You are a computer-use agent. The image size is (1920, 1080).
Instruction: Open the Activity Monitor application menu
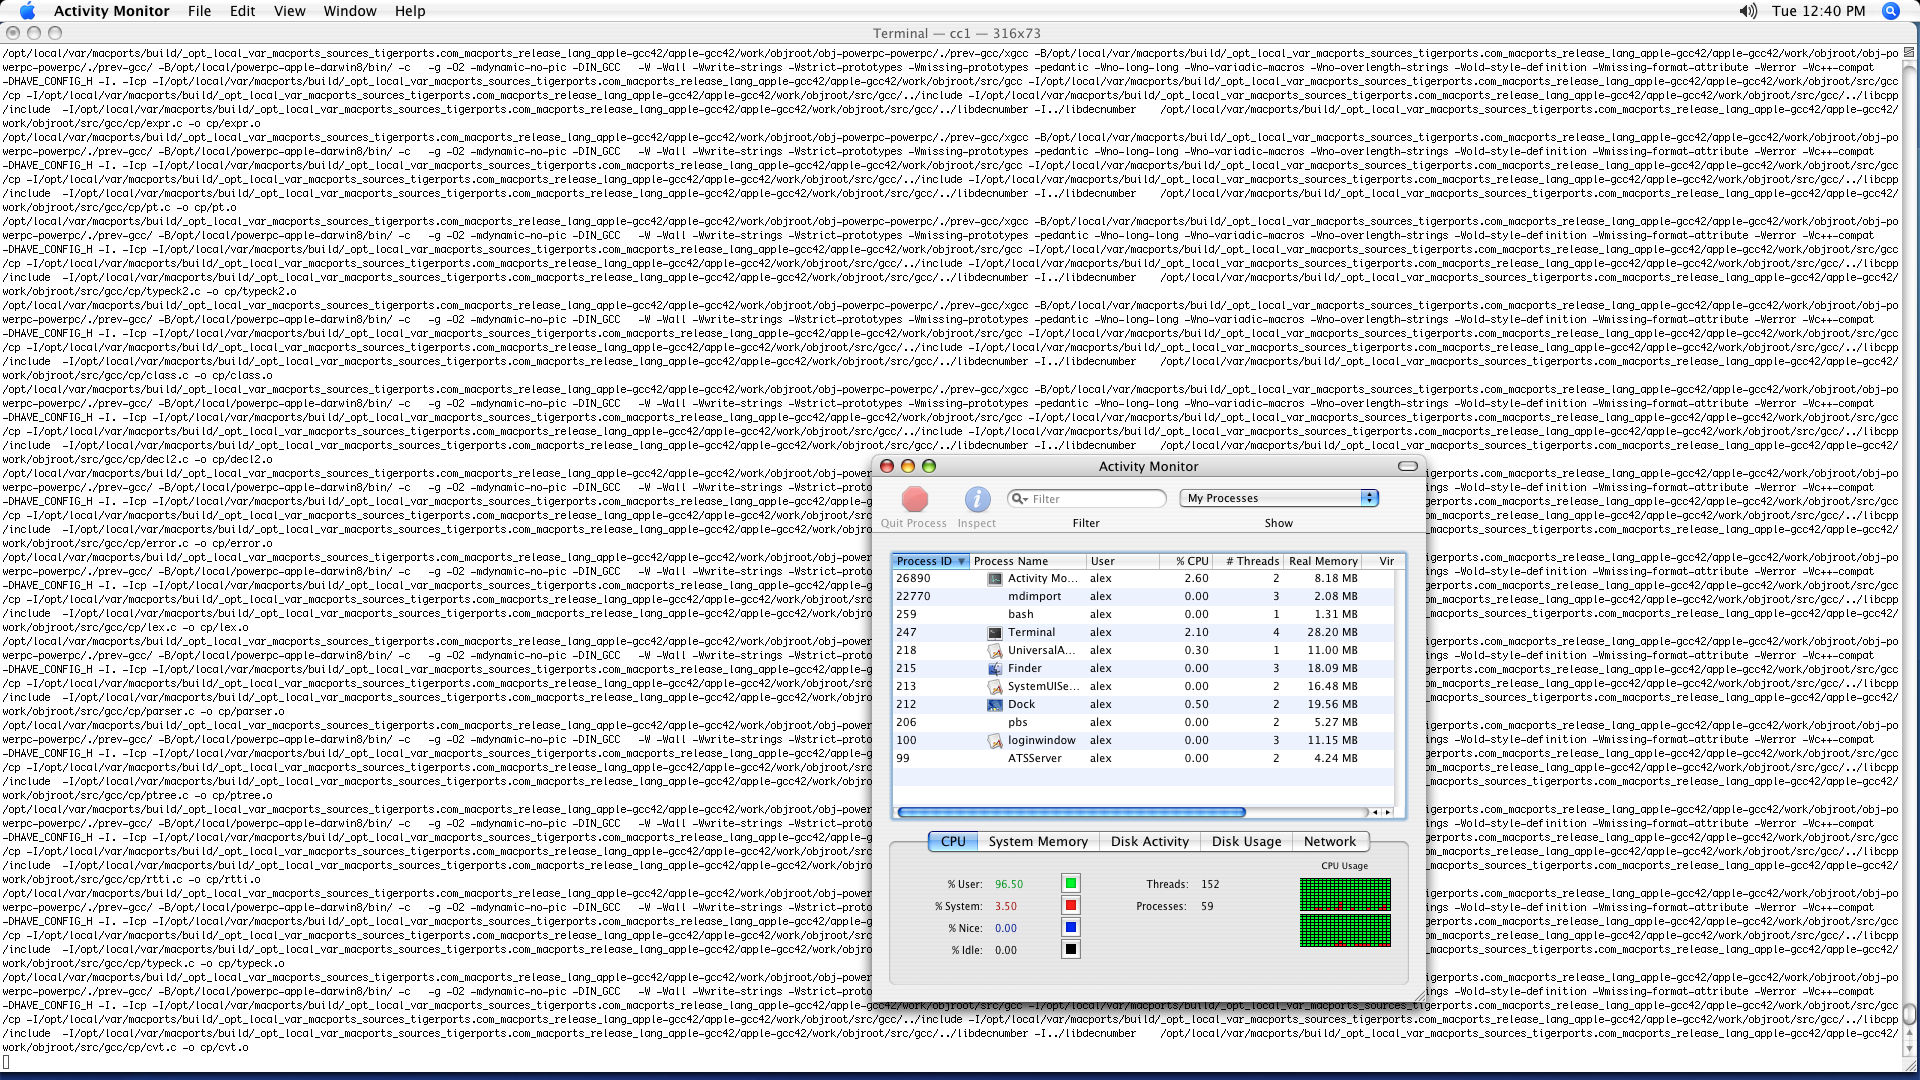(111, 11)
